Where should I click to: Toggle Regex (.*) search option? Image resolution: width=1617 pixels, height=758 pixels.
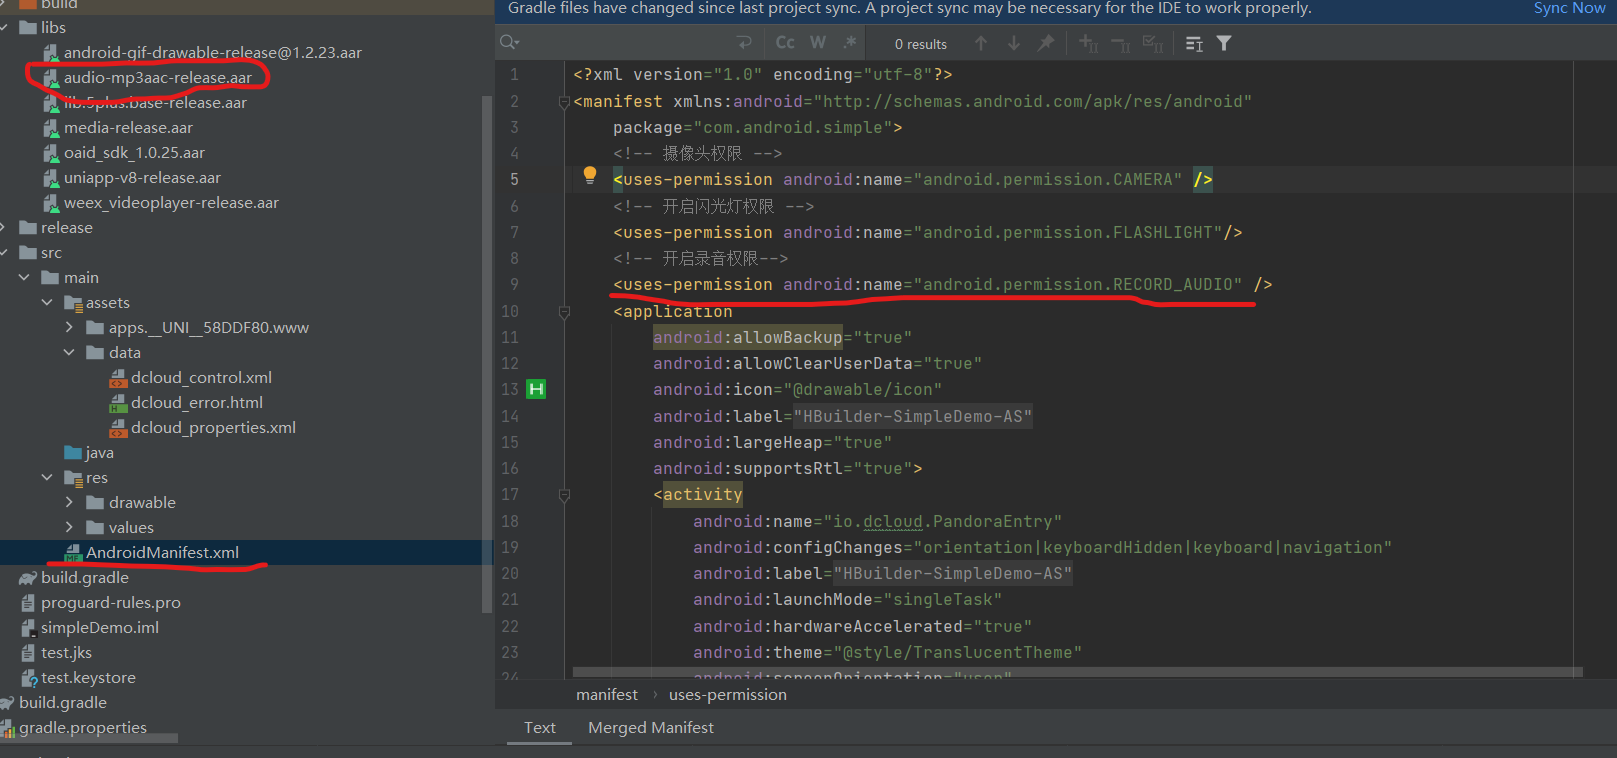click(x=849, y=43)
